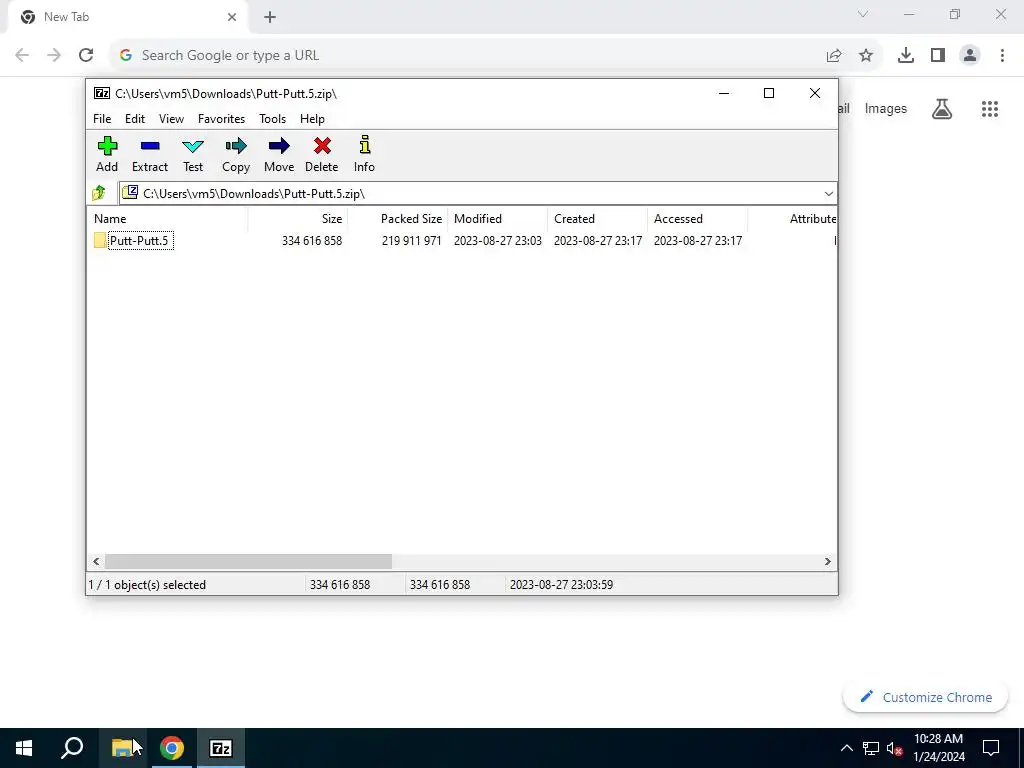Click the Delete red X icon

(x=322, y=154)
